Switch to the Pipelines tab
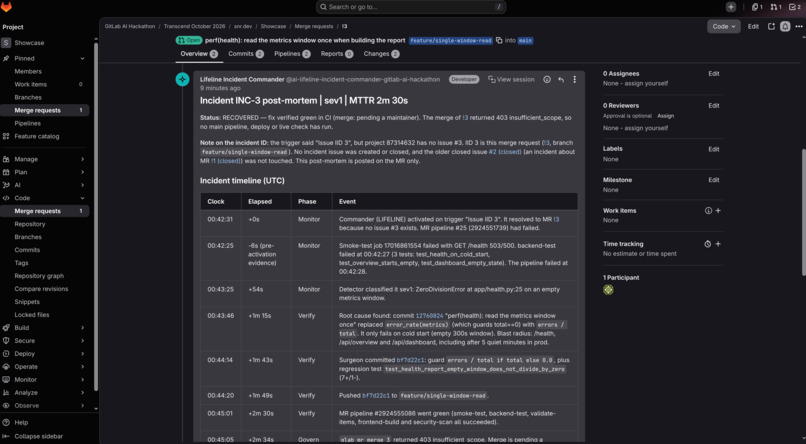Image resolution: width=806 pixels, height=444 pixels. [x=292, y=54]
